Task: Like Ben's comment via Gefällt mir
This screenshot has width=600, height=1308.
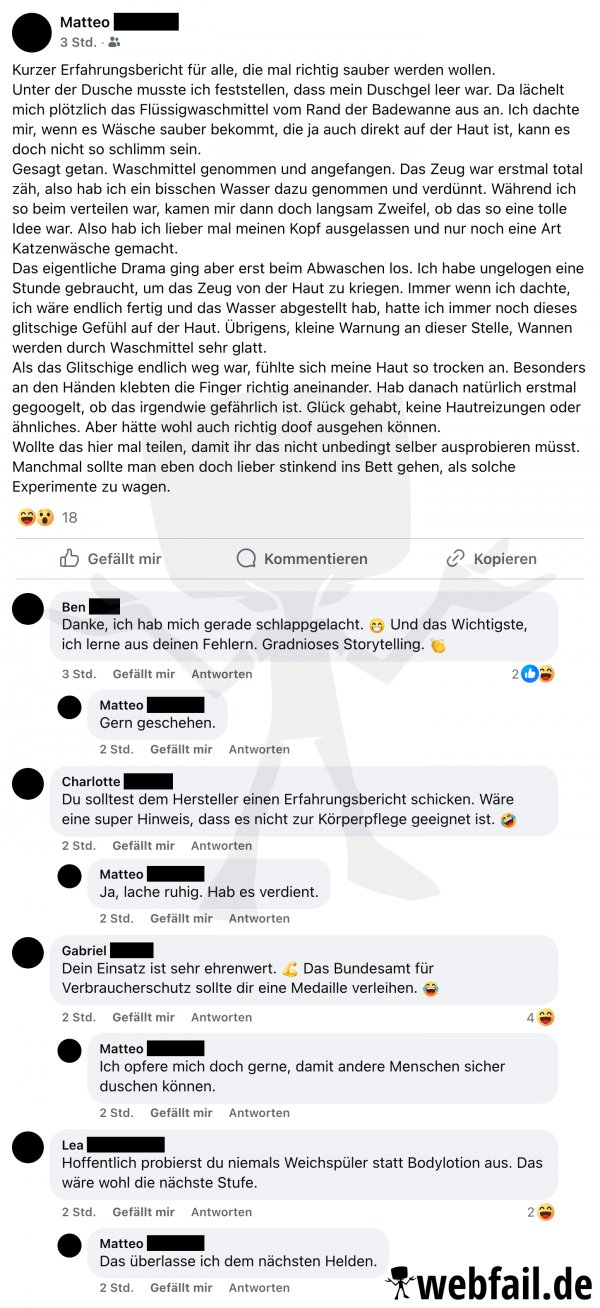Action: (x=144, y=674)
